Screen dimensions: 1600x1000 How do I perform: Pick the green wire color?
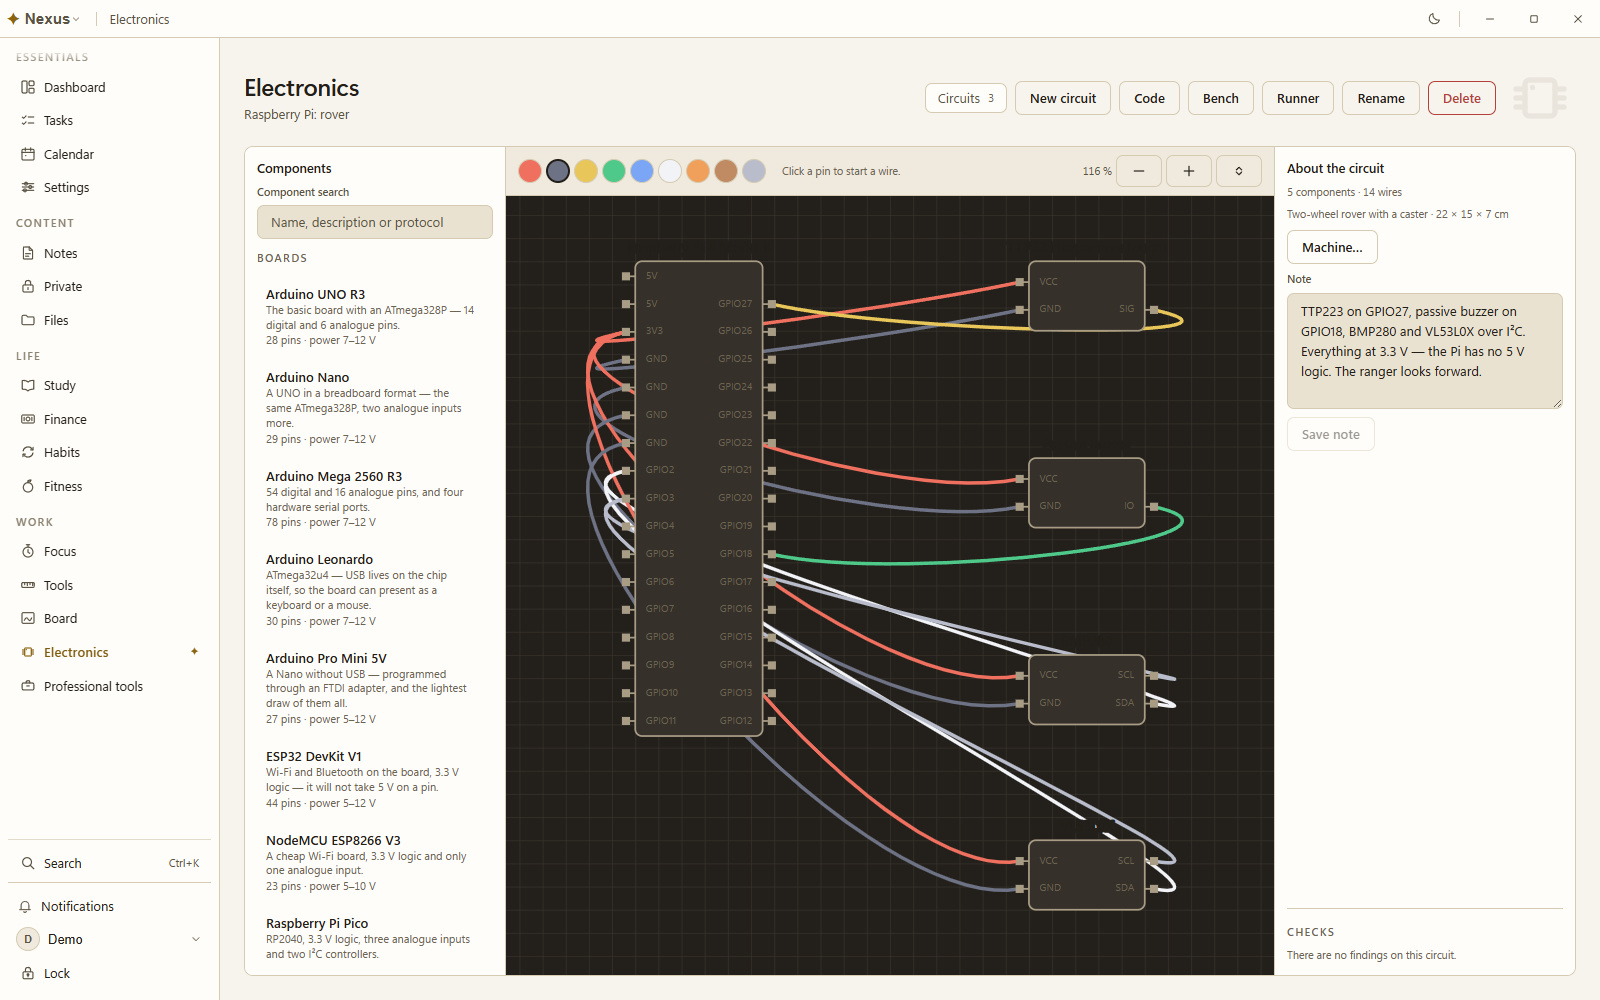[x=614, y=171]
